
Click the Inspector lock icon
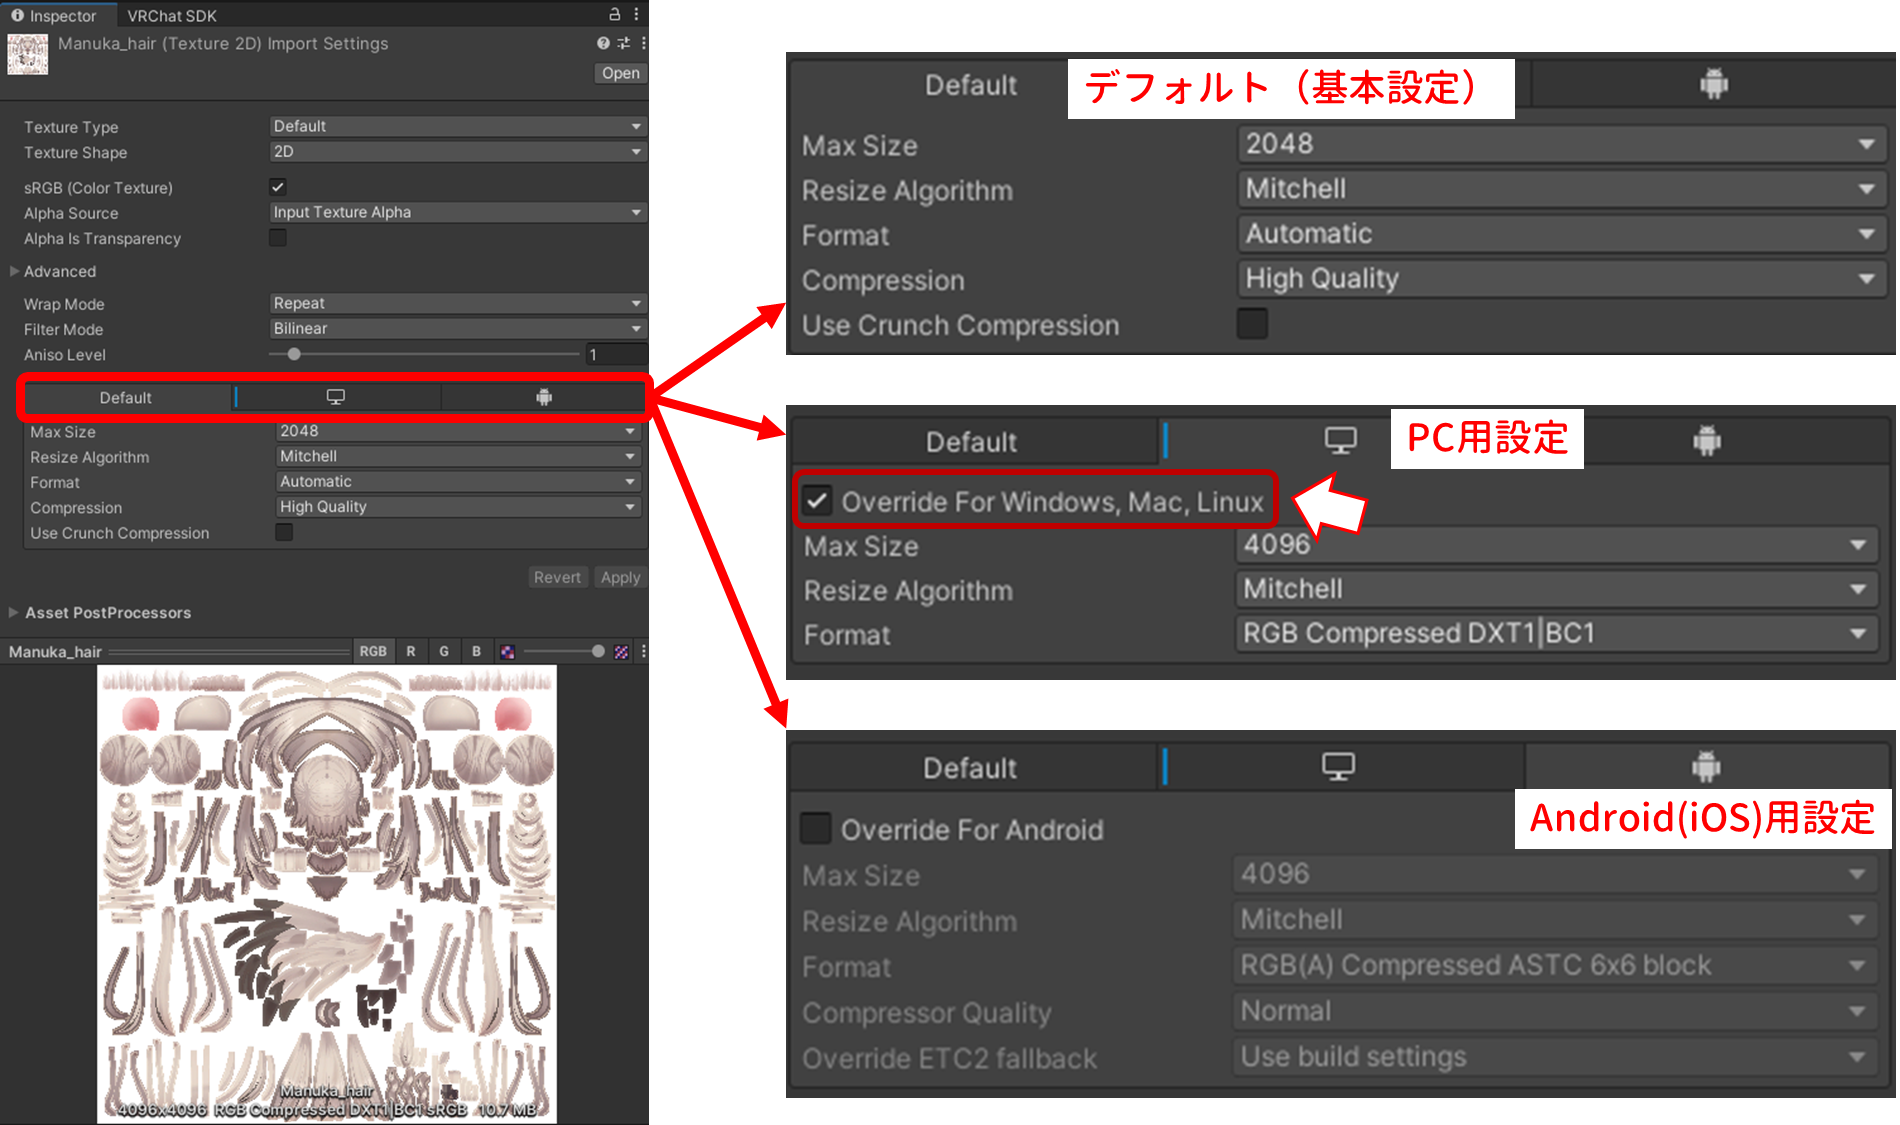tap(615, 14)
